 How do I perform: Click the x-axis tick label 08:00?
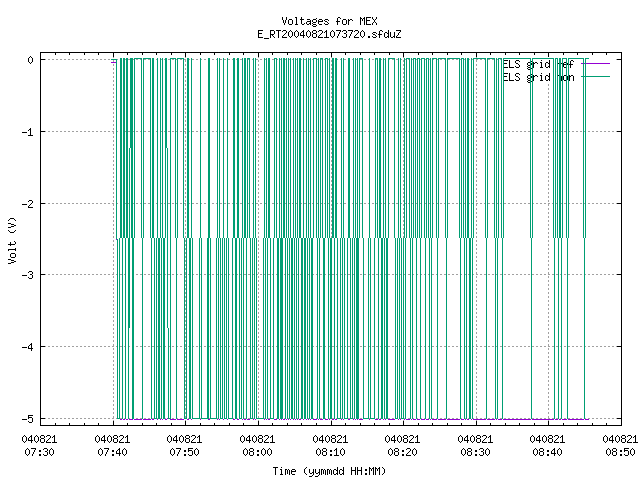(x=257, y=452)
